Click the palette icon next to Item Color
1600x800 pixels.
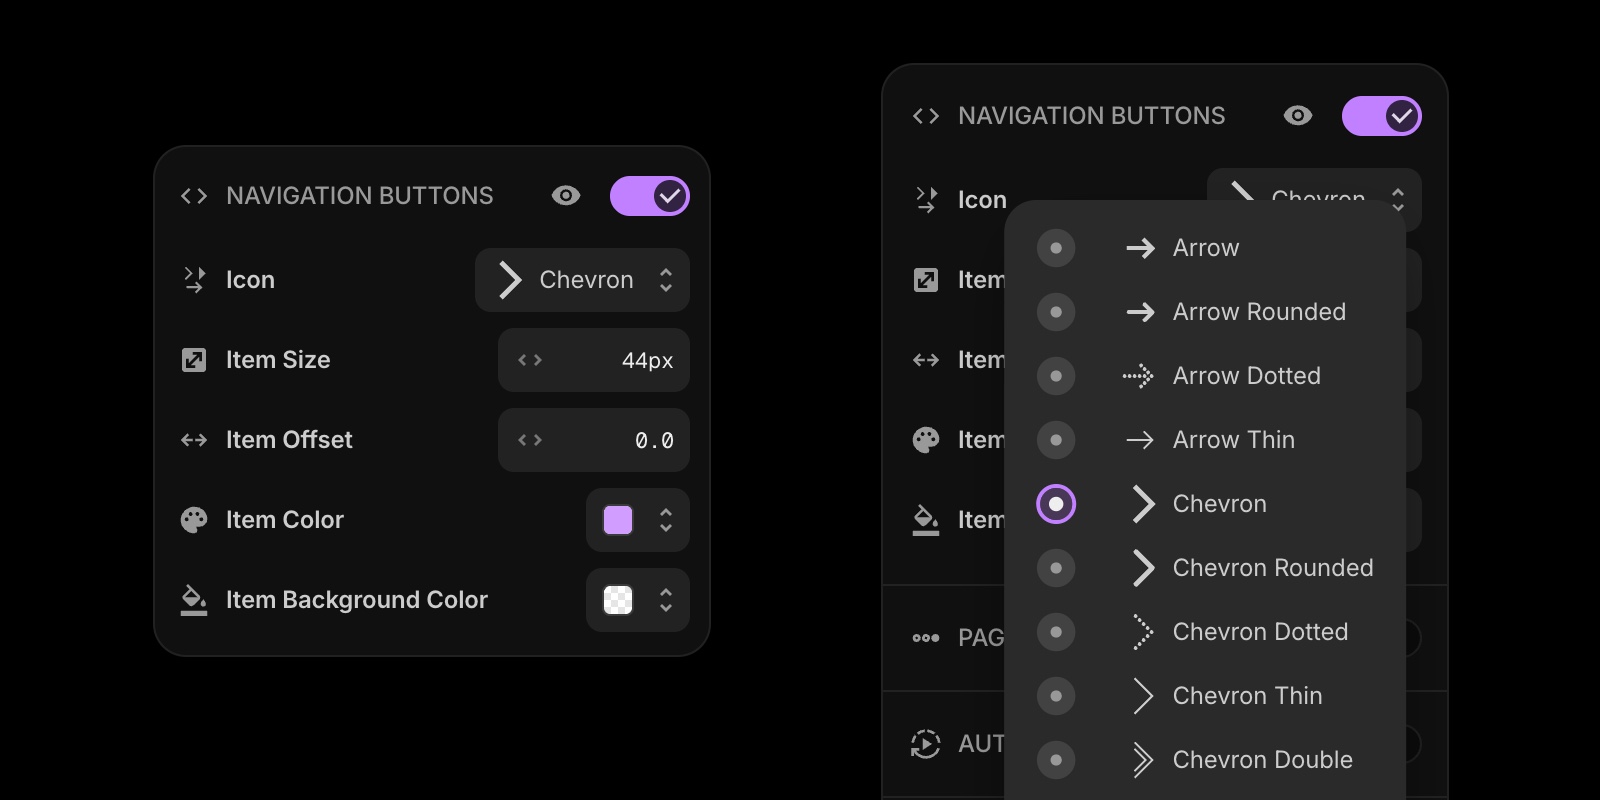click(194, 520)
